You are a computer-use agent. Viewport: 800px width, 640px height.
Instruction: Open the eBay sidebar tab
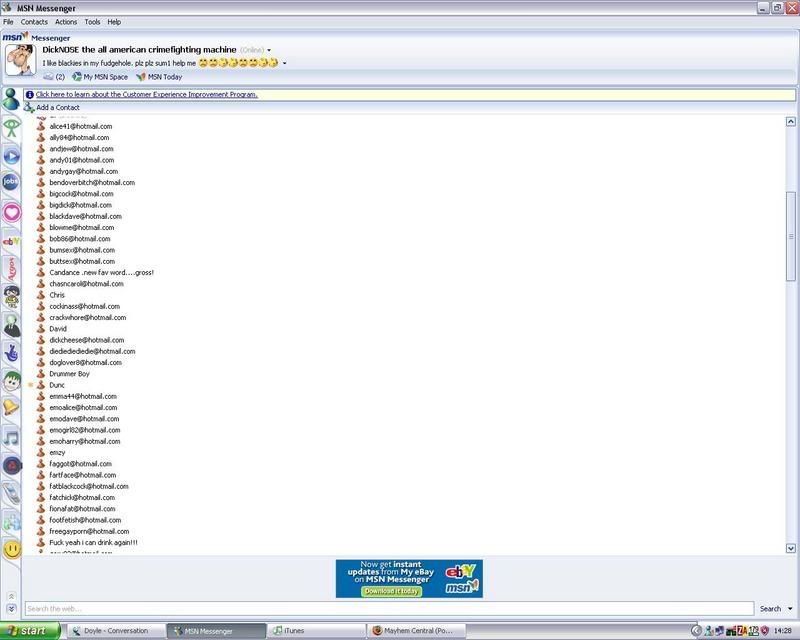point(11,241)
